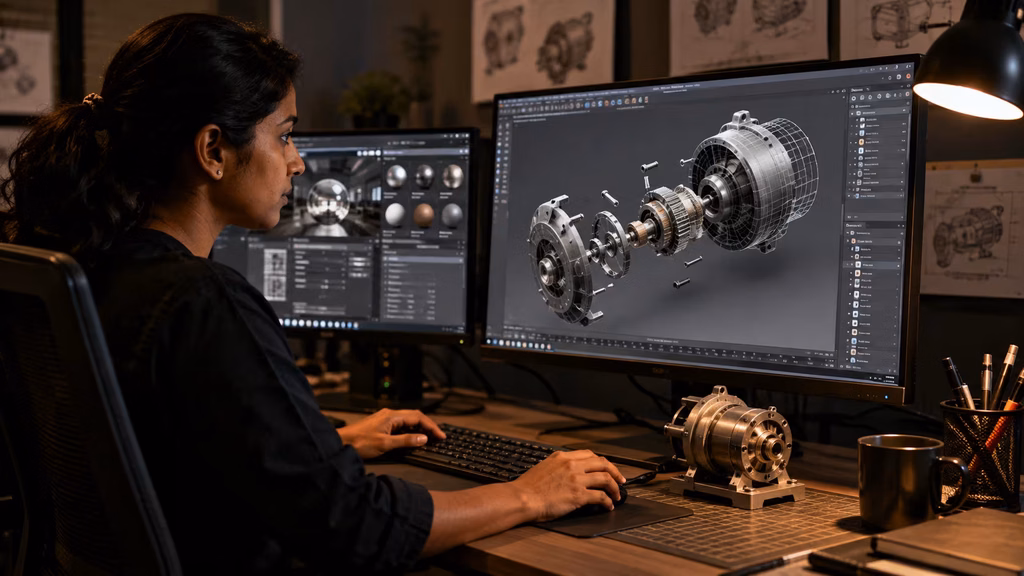This screenshot has width=1024, height=576.
Task: Select the thin ring spacer part in viewport
Action: [x=611, y=245]
